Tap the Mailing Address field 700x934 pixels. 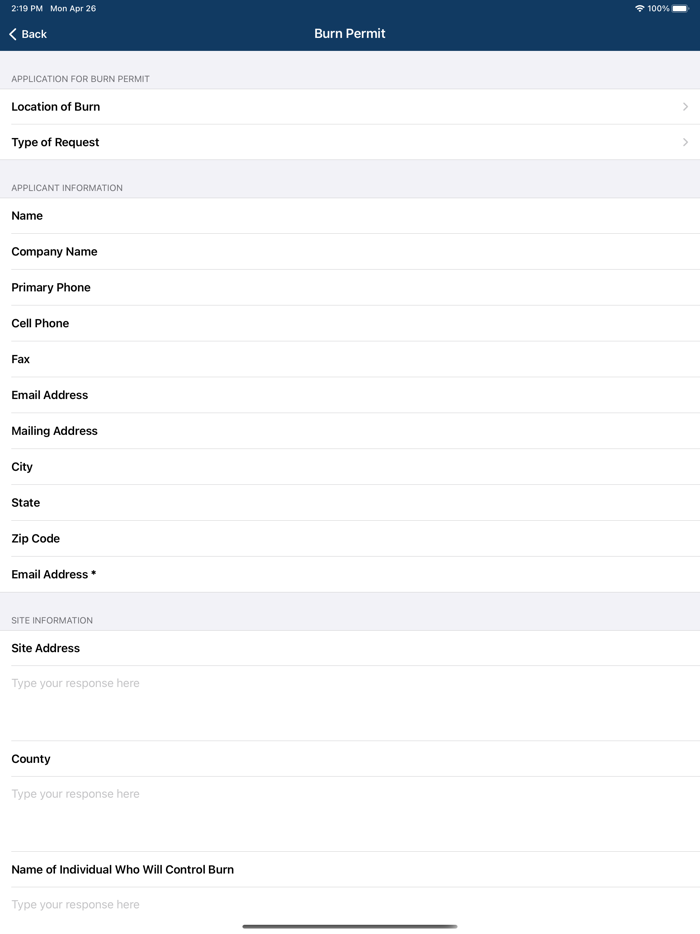point(350,431)
